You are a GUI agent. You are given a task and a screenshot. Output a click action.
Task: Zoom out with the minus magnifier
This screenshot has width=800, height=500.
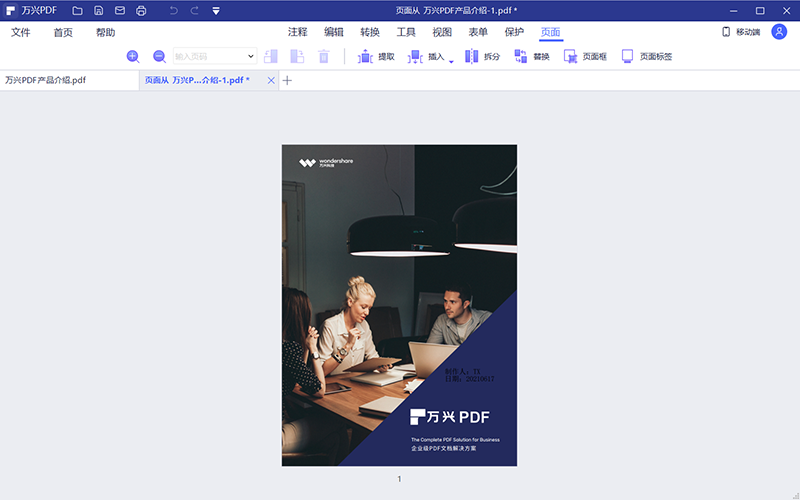159,57
